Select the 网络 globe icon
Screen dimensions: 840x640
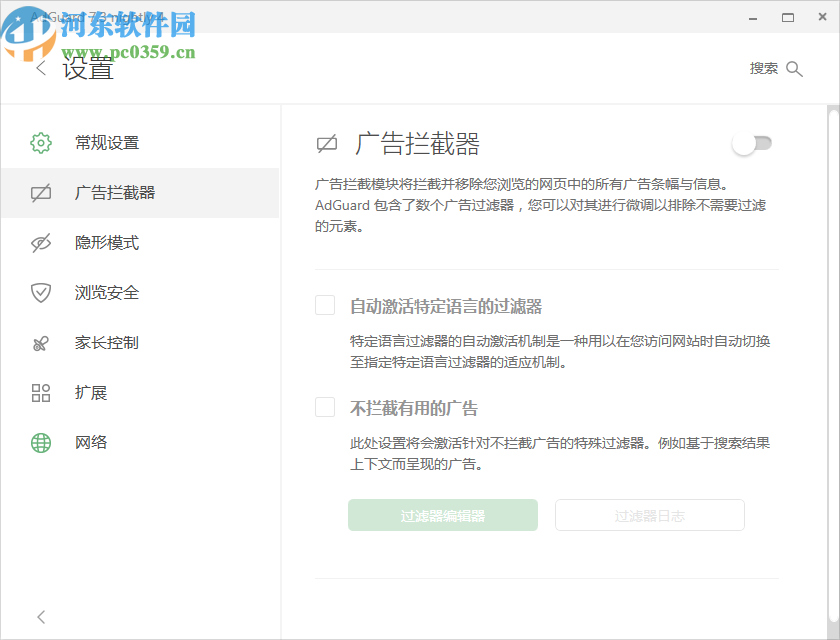click(x=40, y=442)
